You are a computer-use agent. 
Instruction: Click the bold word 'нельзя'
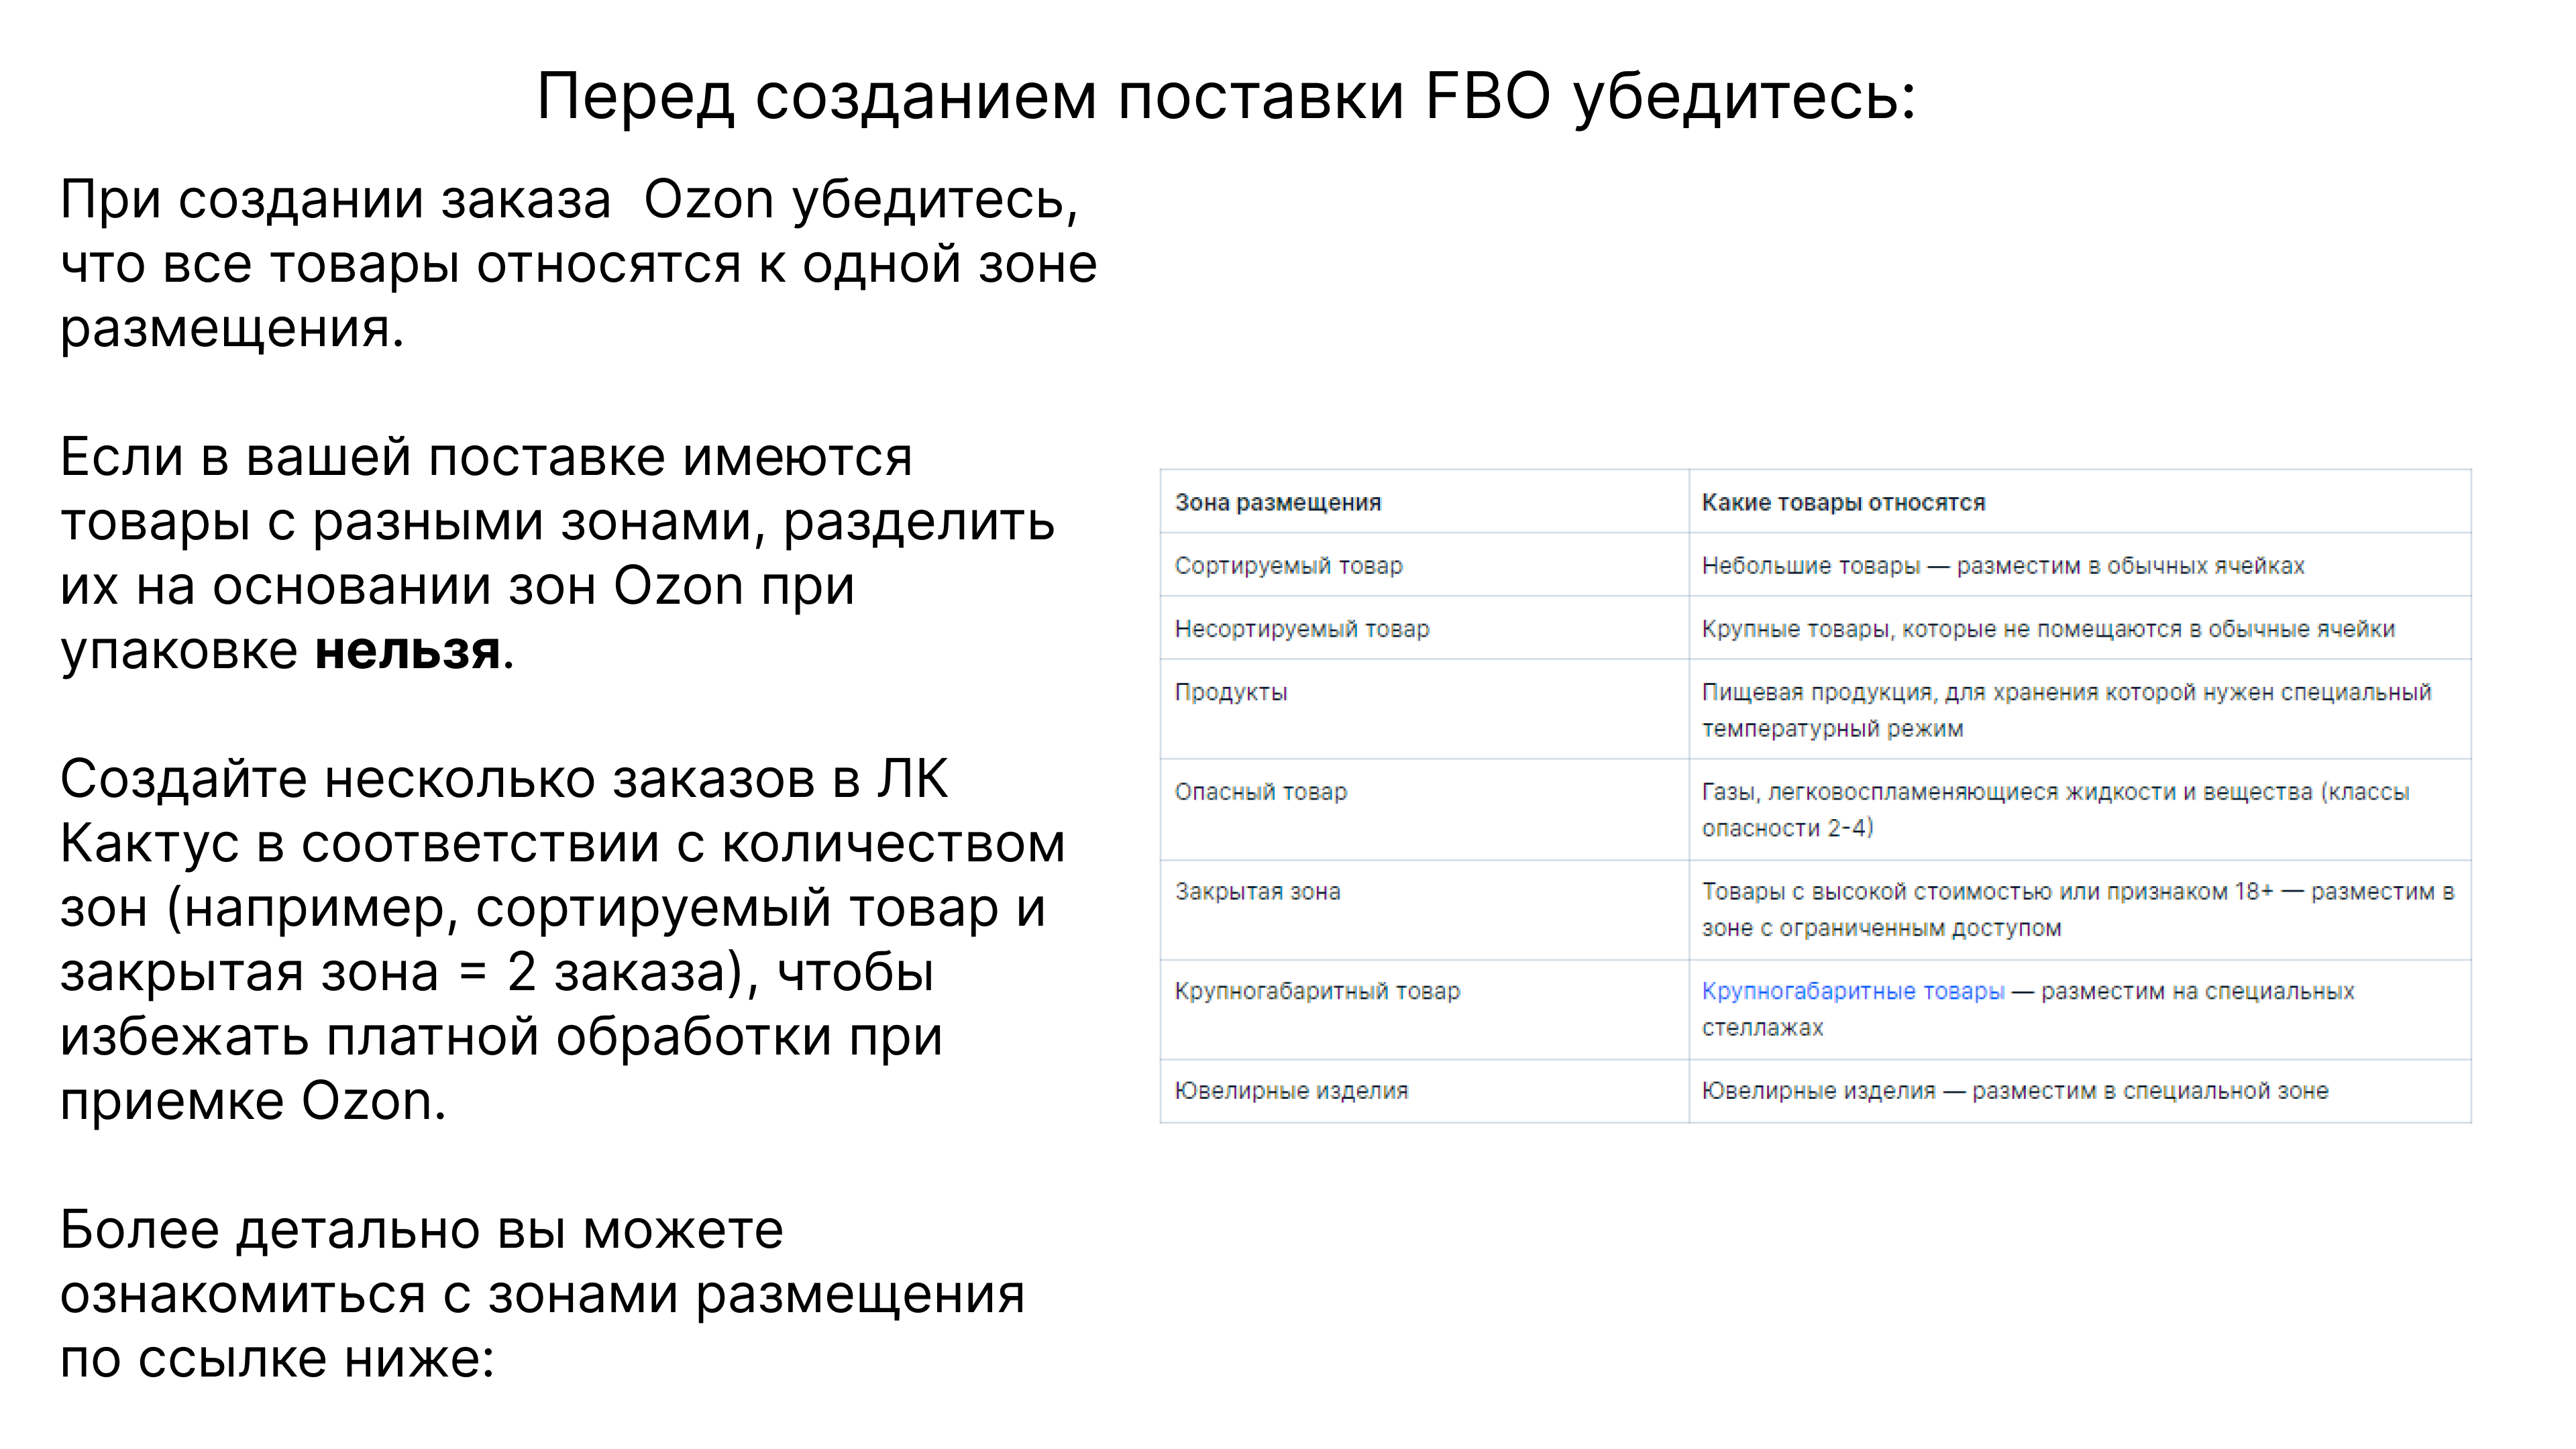[407, 651]
